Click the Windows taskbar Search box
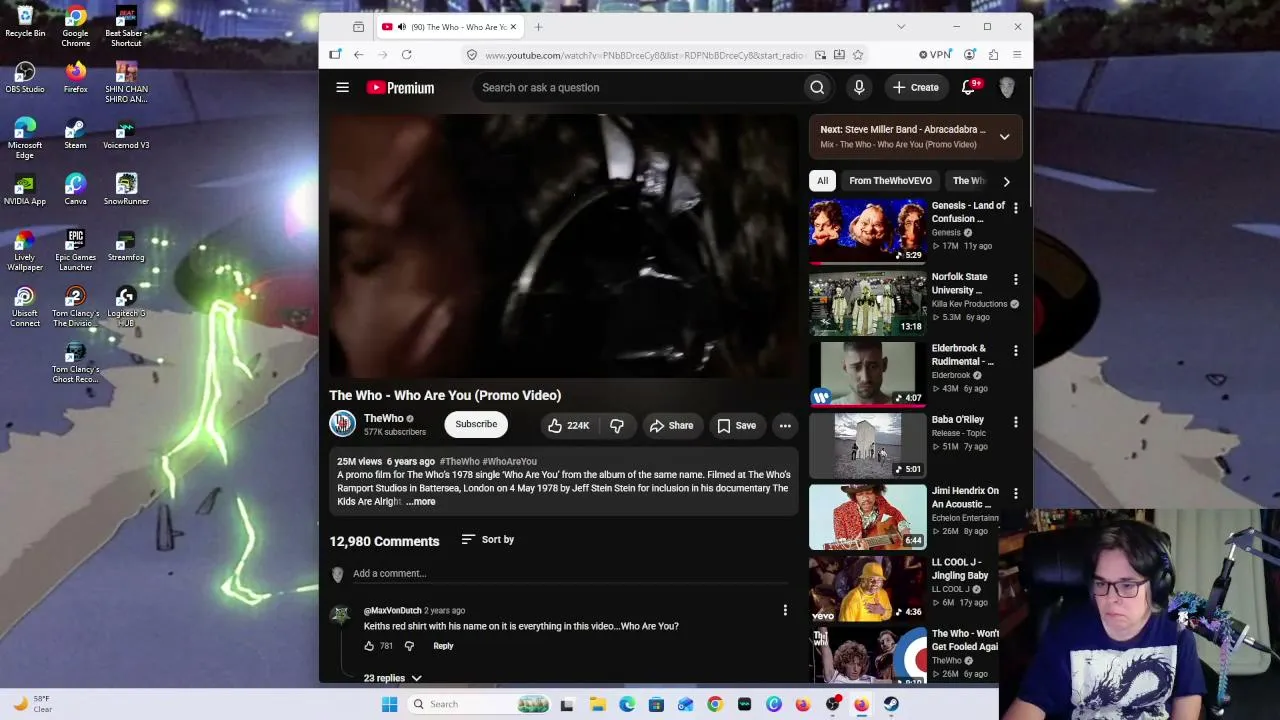 [480, 704]
